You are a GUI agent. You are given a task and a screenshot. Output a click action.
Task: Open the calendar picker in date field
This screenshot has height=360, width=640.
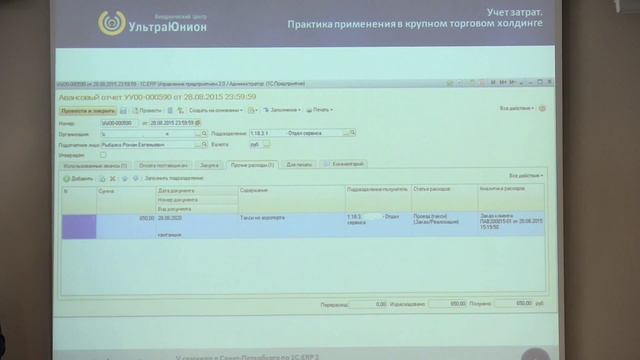pos(198,123)
